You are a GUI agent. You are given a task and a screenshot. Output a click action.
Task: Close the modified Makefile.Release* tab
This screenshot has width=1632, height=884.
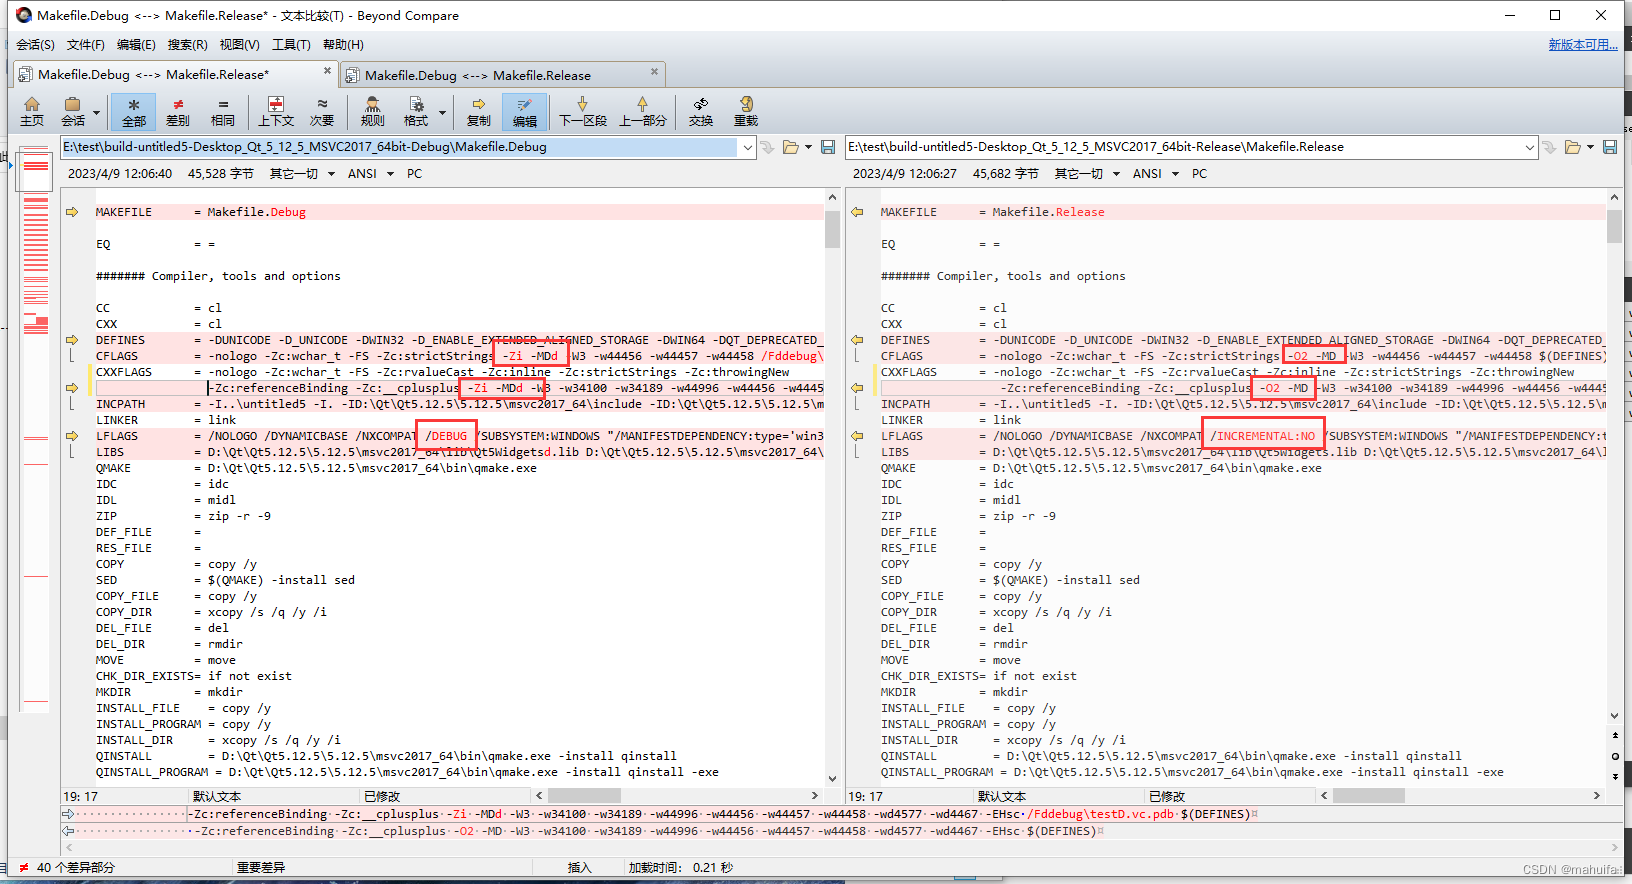[x=327, y=71]
